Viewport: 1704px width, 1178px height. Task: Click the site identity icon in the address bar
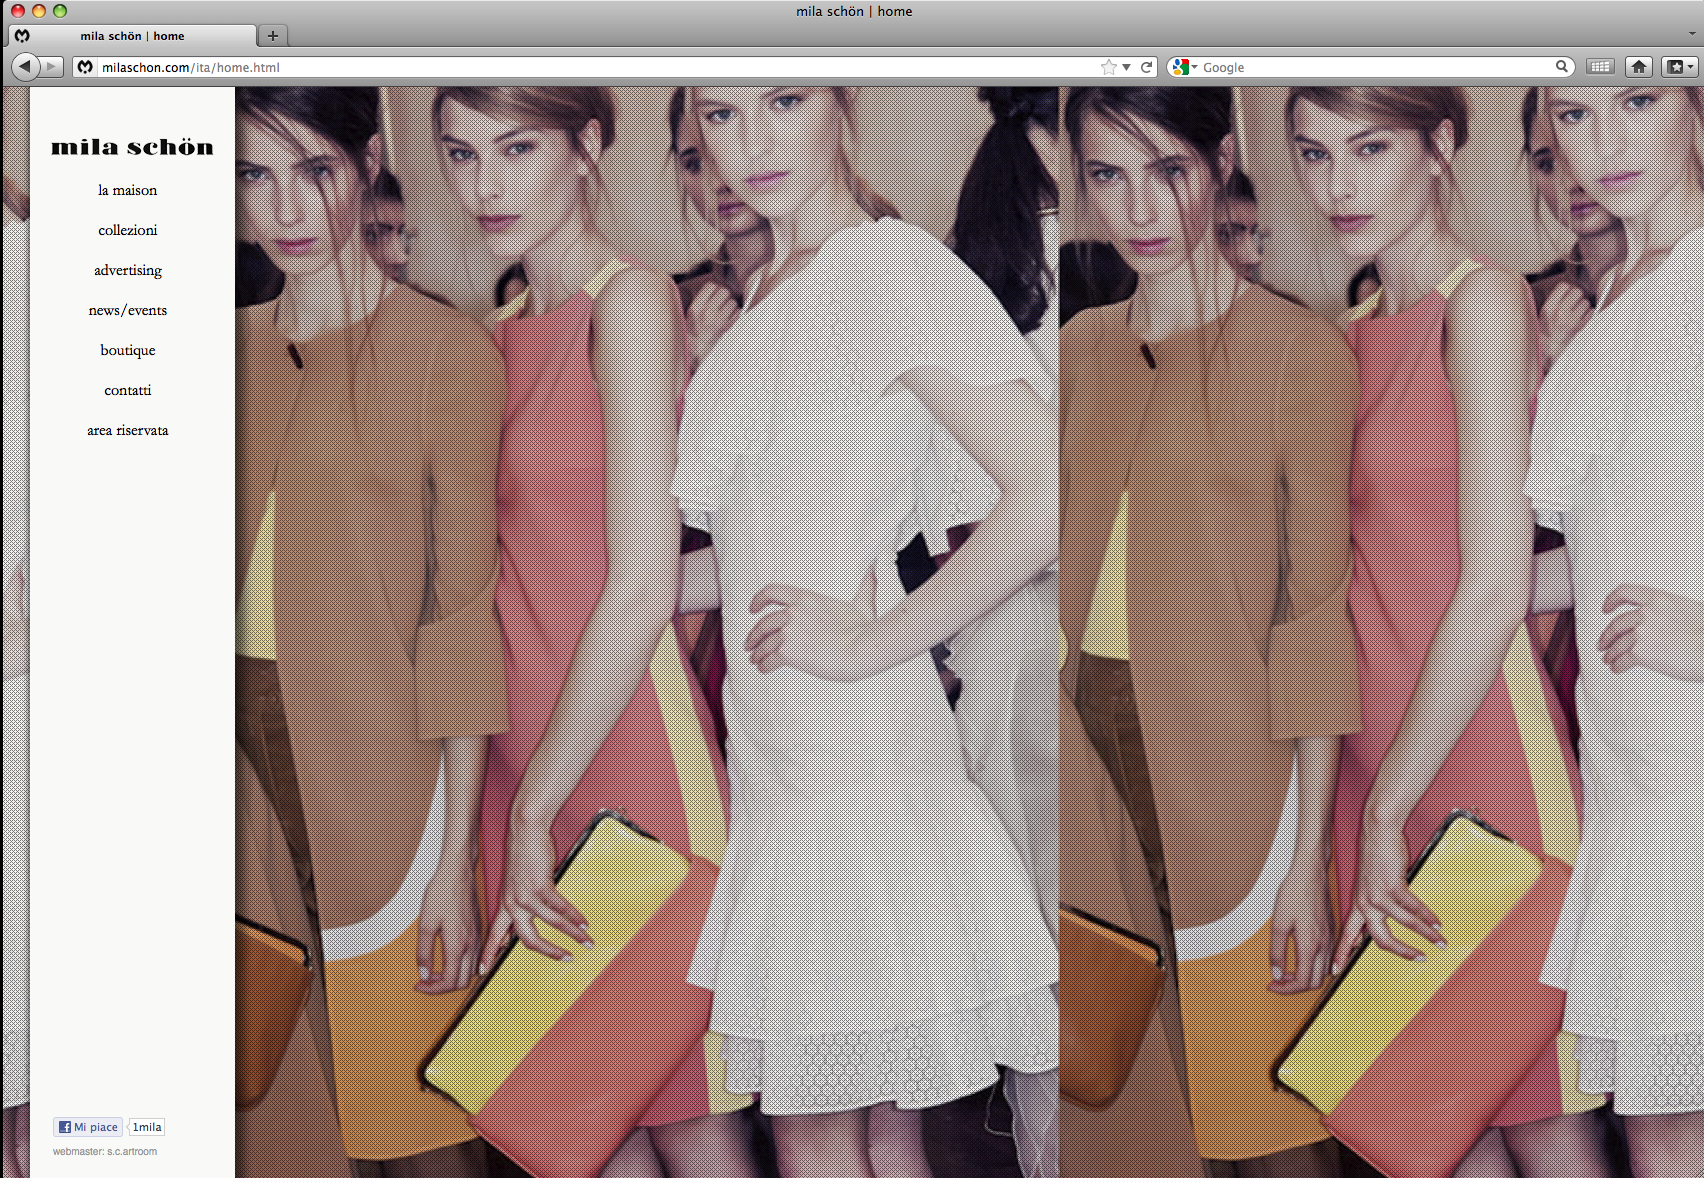[86, 67]
